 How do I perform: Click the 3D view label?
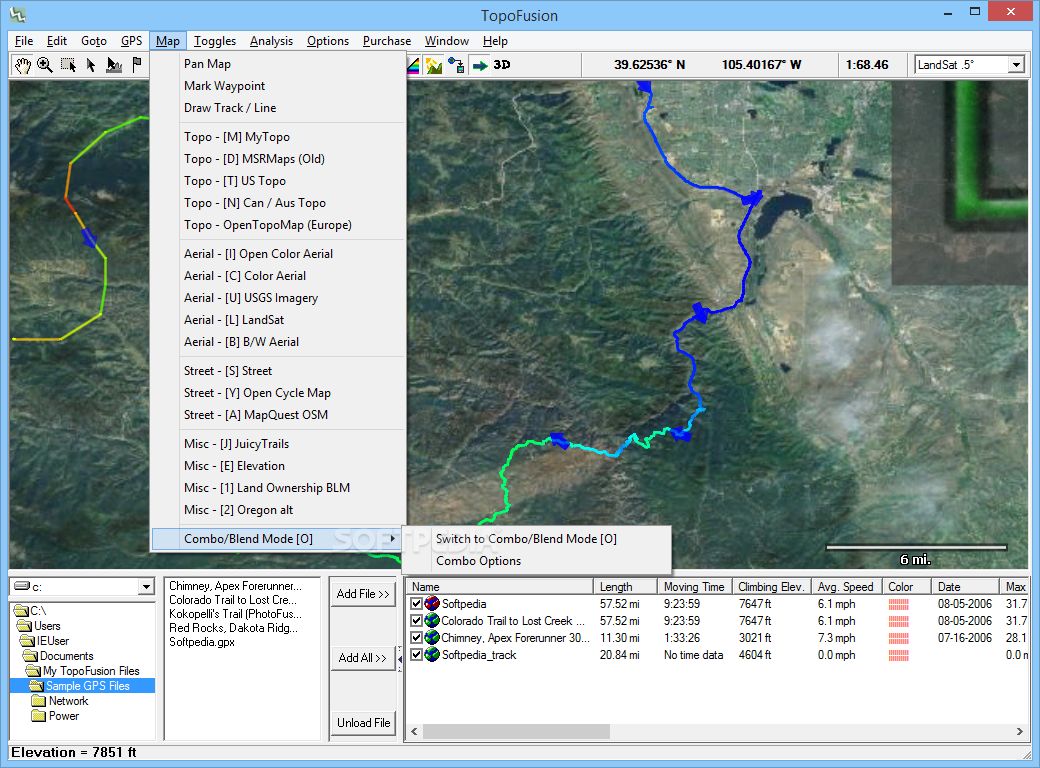pyautogui.click(x=501, y=65)
